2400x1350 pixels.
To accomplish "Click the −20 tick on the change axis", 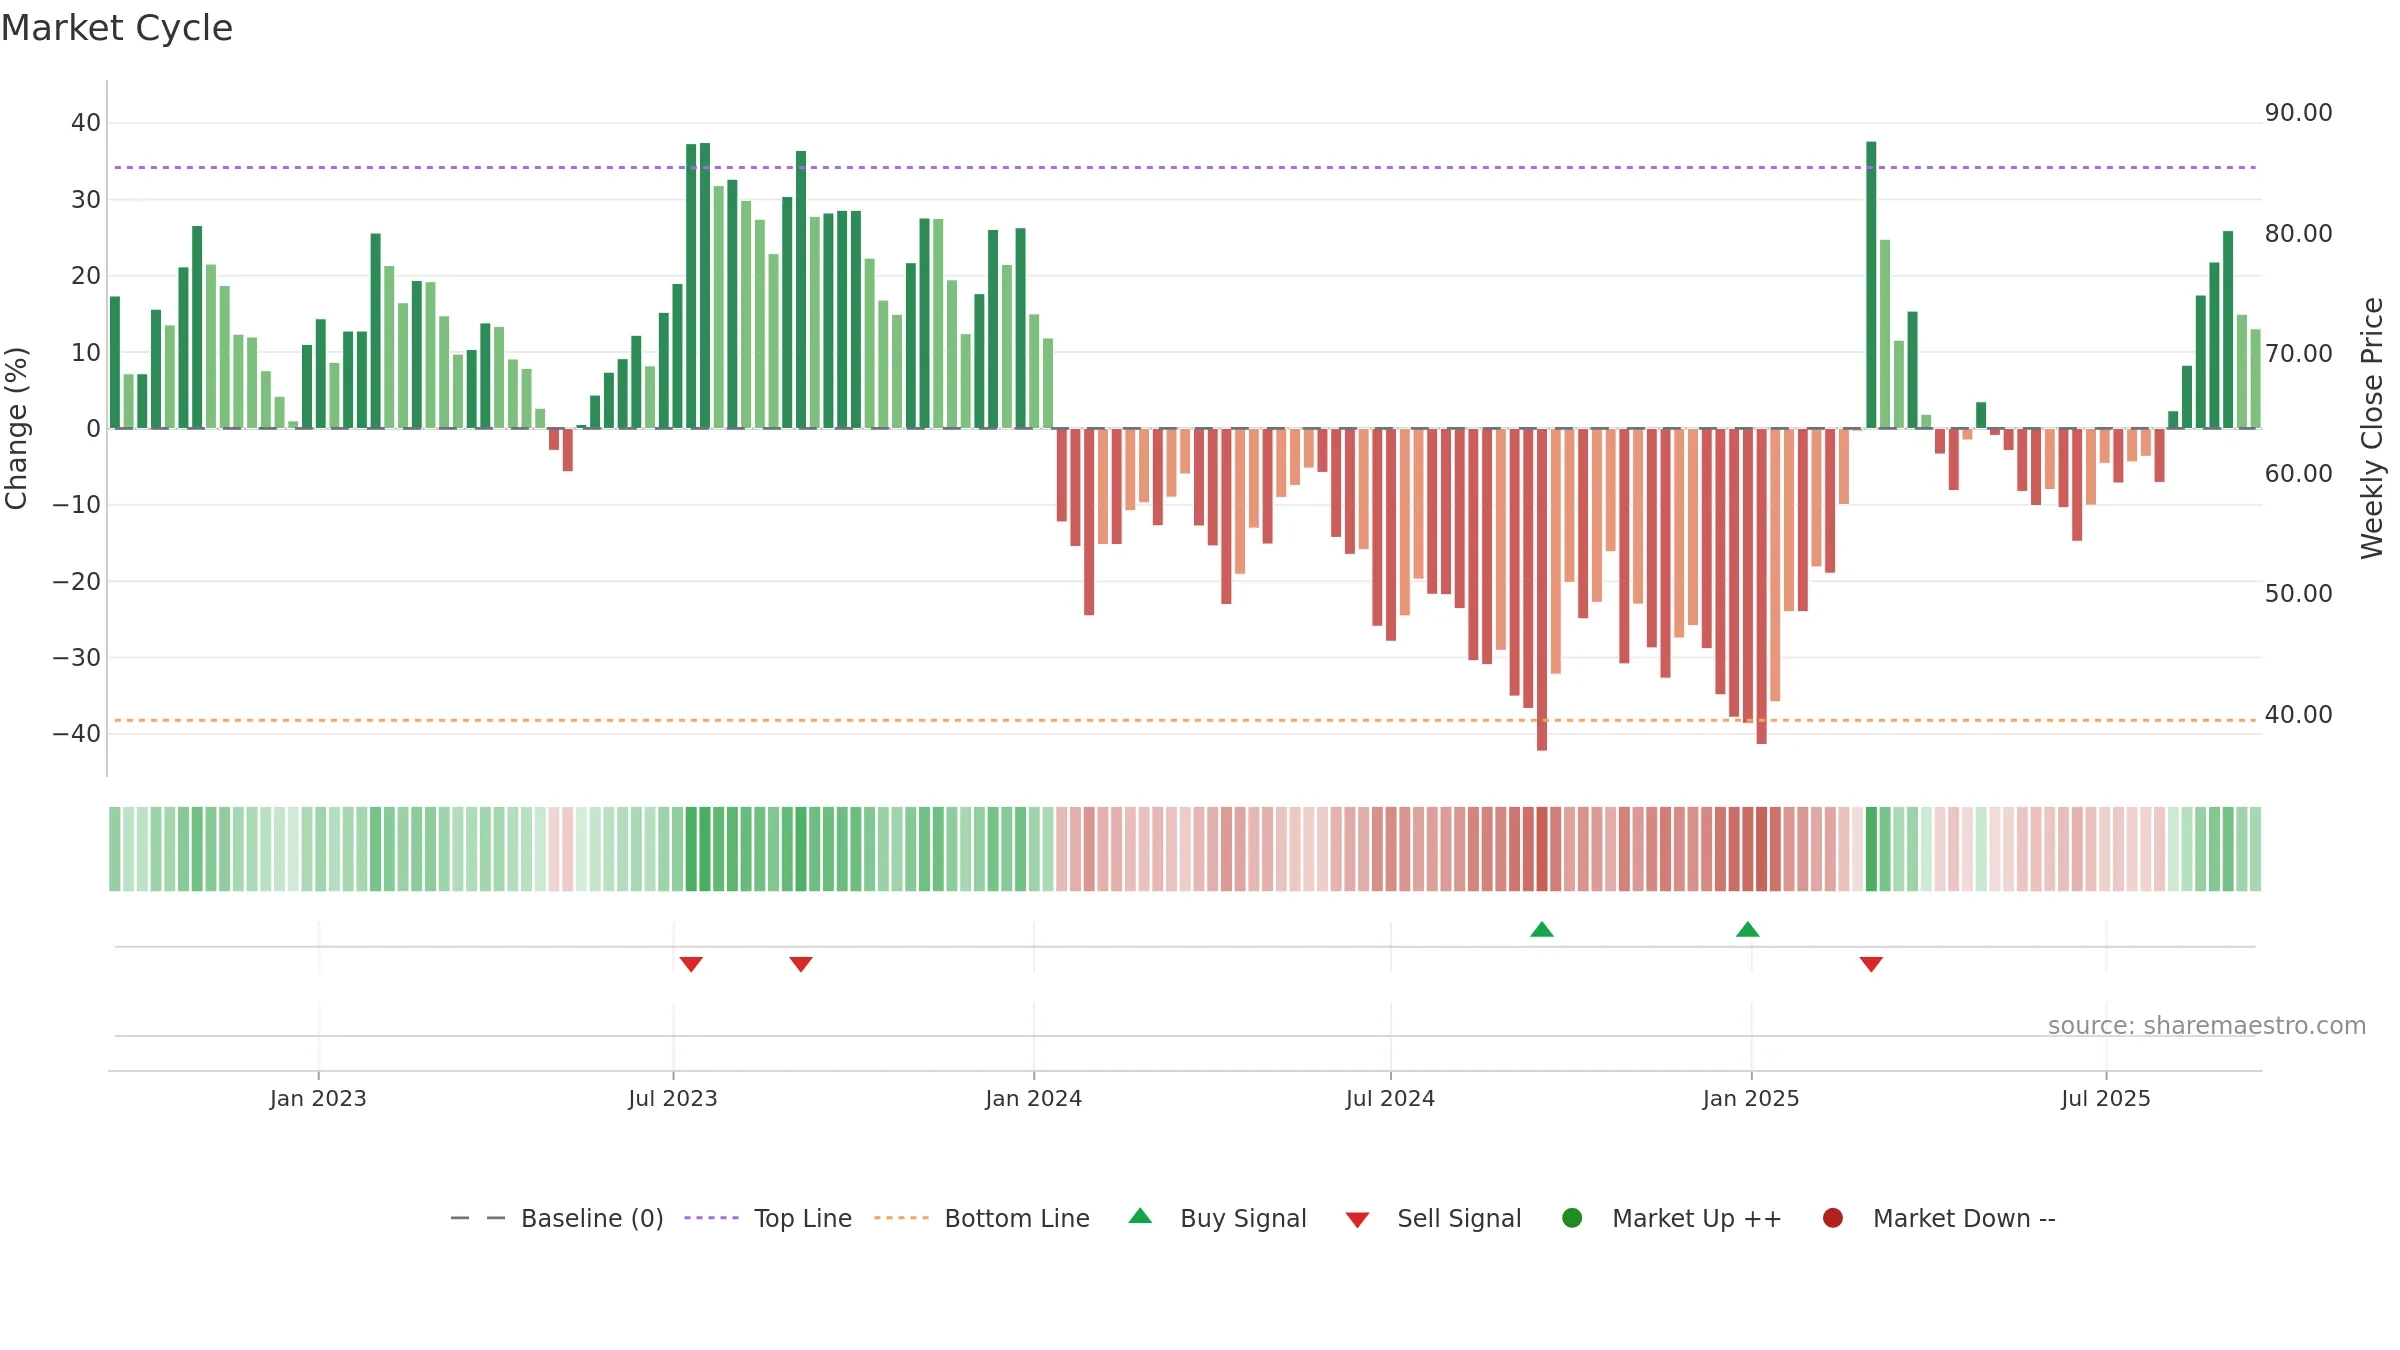I will 77,582.
